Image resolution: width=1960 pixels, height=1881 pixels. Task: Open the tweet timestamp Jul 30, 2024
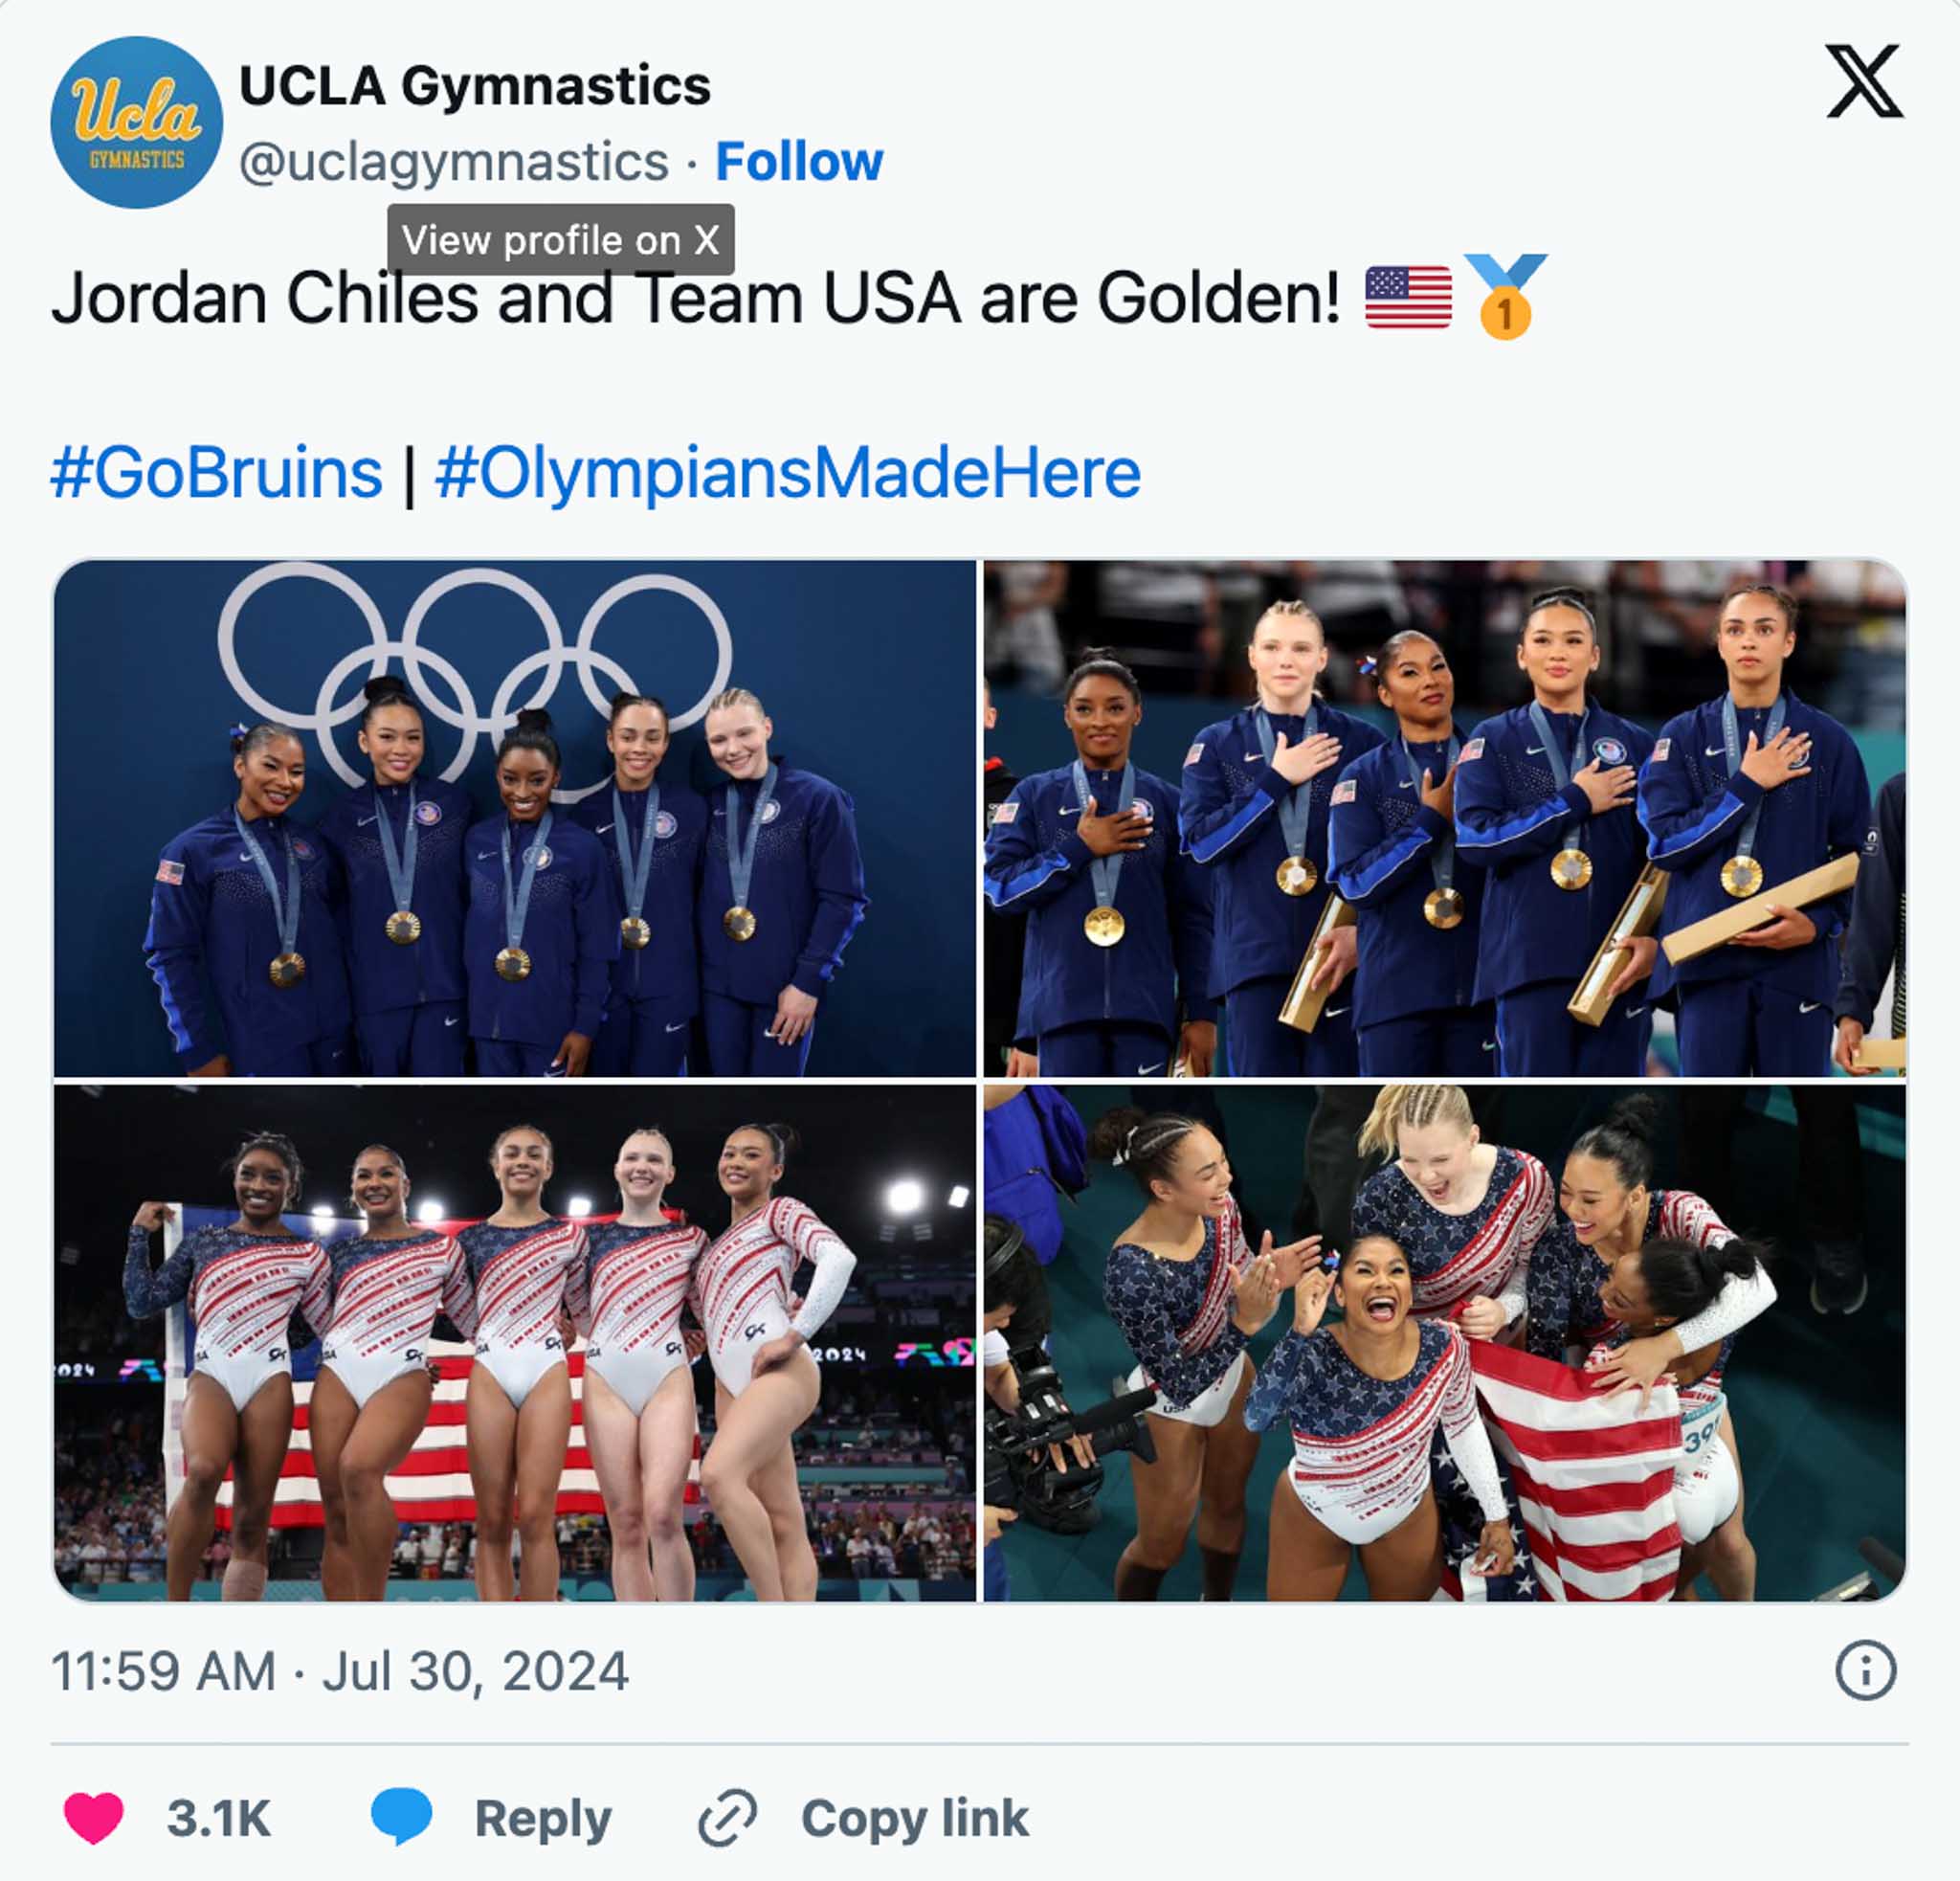click(340, 1671)
